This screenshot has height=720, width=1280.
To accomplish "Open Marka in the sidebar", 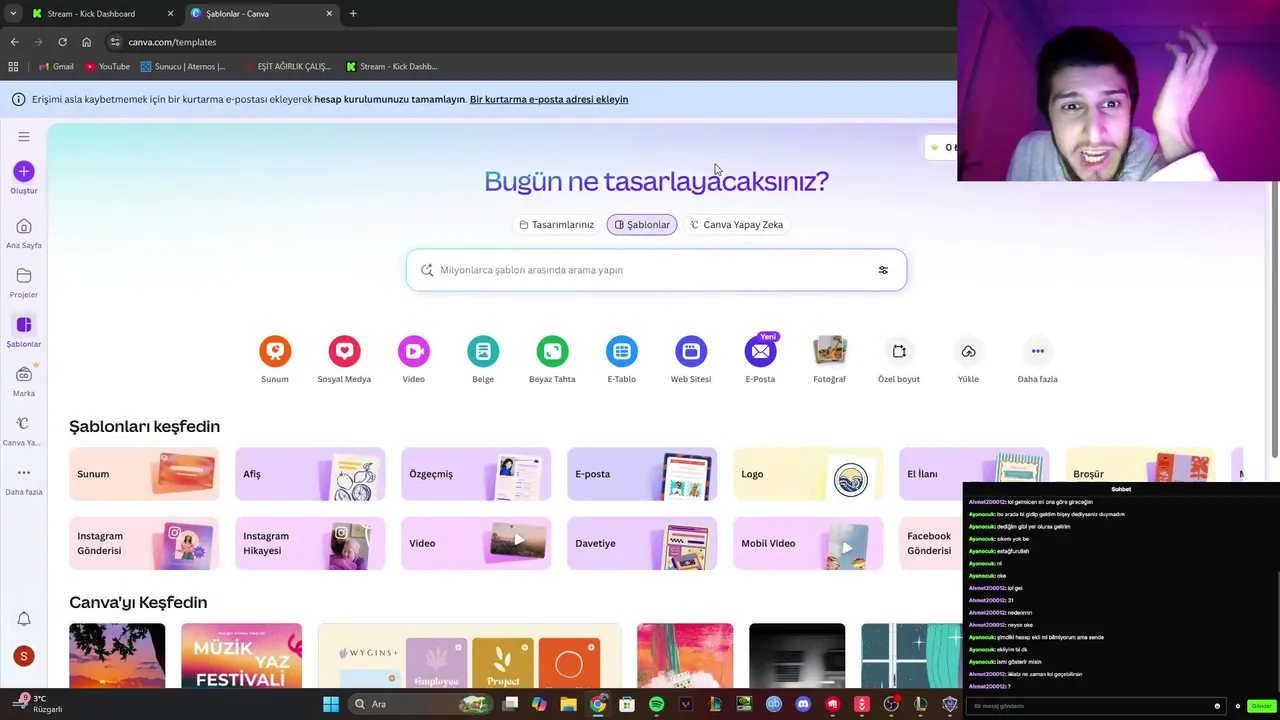I will tap(24, 380).
